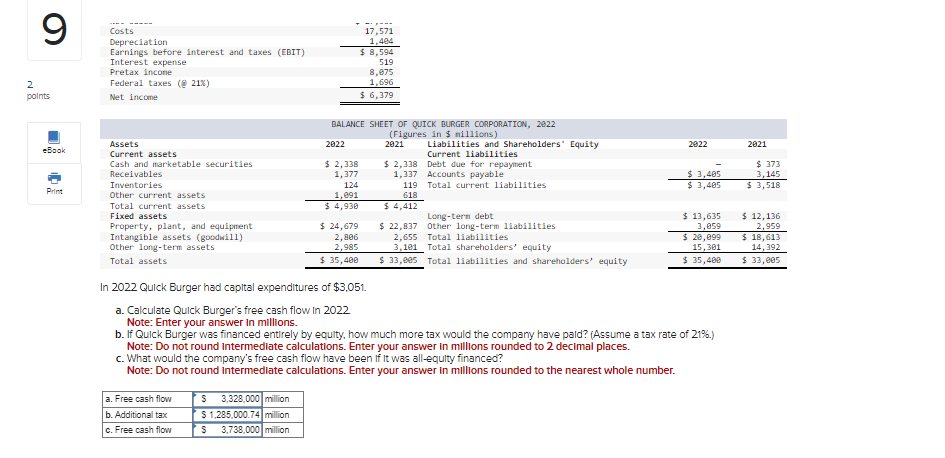Click the Inventories row label
The height and width of the screenshot is (458, 945).
pos(136,185)
